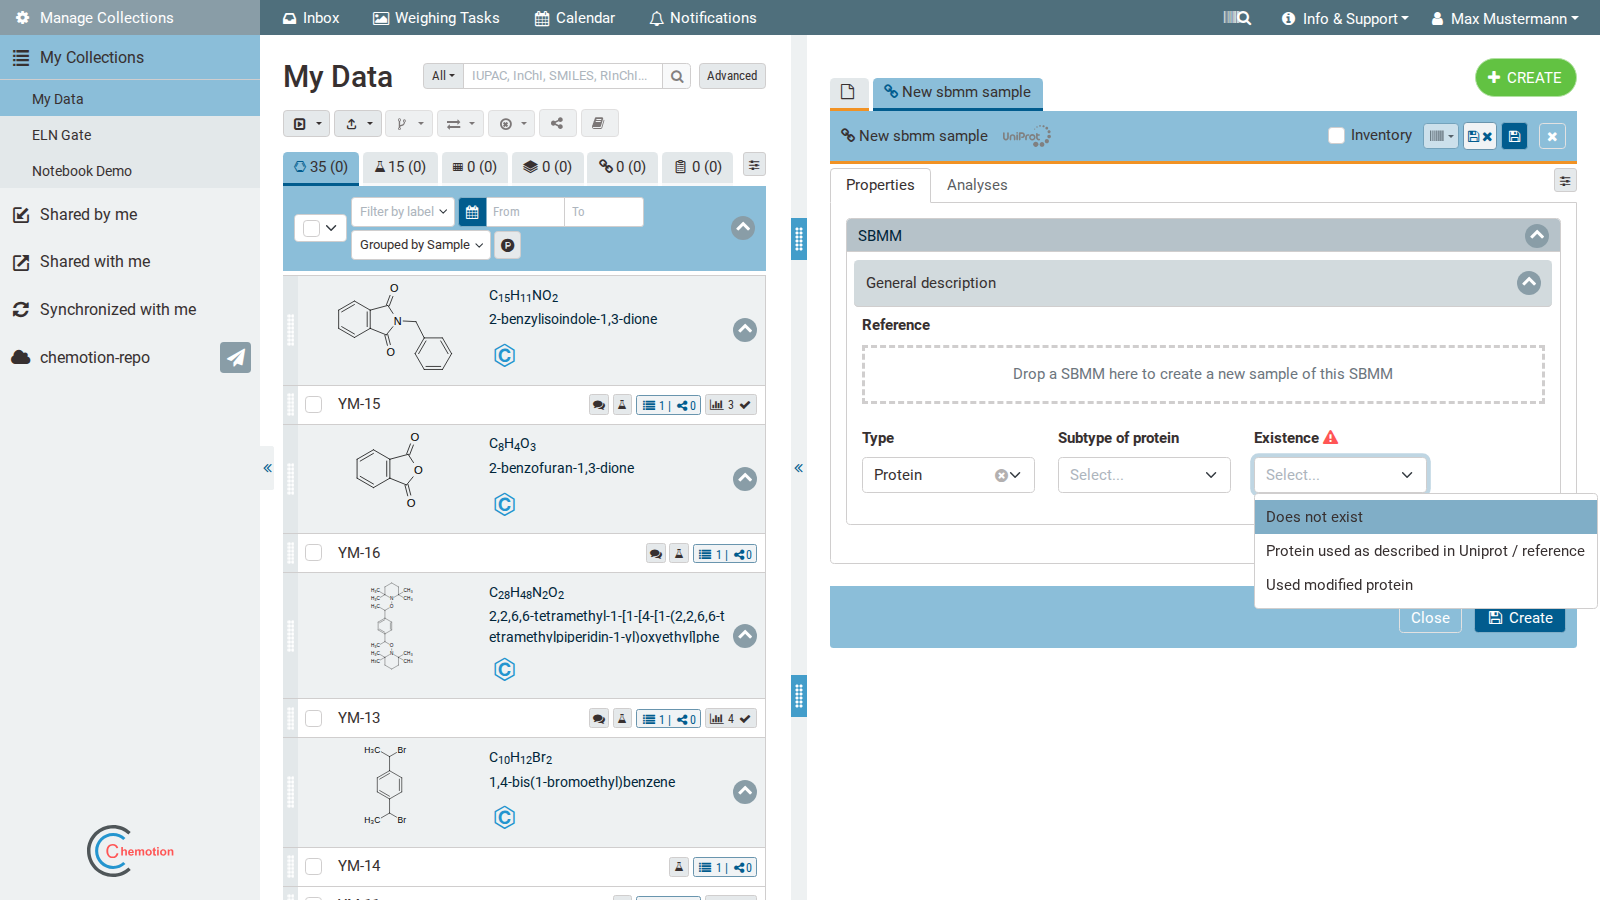This screenshot has width=1600, height=900.
Task: Open the properties tab layout sliders icon
Action: (x=1565, y=181)
